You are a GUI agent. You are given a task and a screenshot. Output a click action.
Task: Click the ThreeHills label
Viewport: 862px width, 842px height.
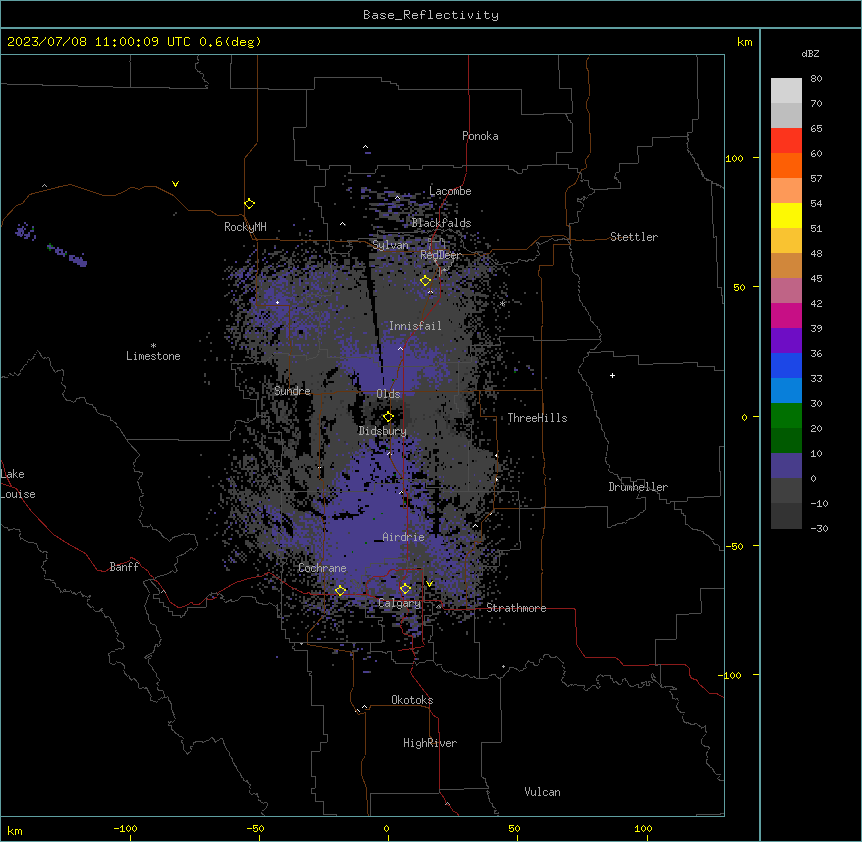(x=537, y=418)
